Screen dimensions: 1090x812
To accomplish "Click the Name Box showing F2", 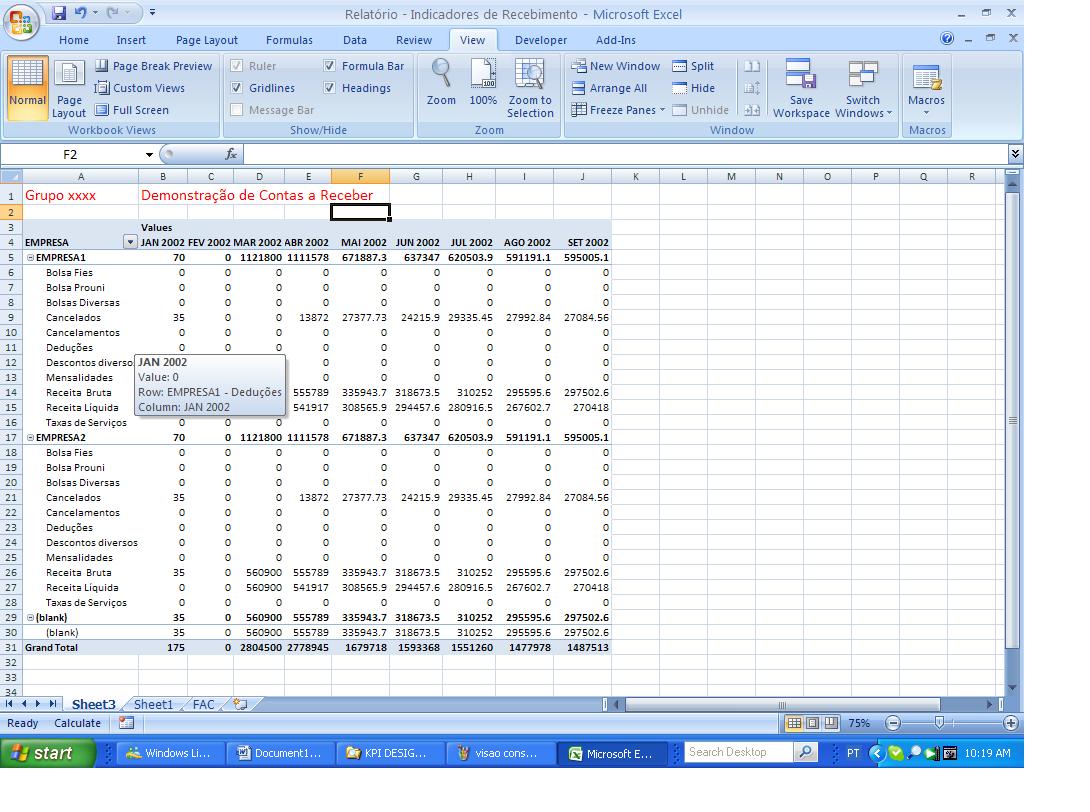I will click(x=70, y=155).
